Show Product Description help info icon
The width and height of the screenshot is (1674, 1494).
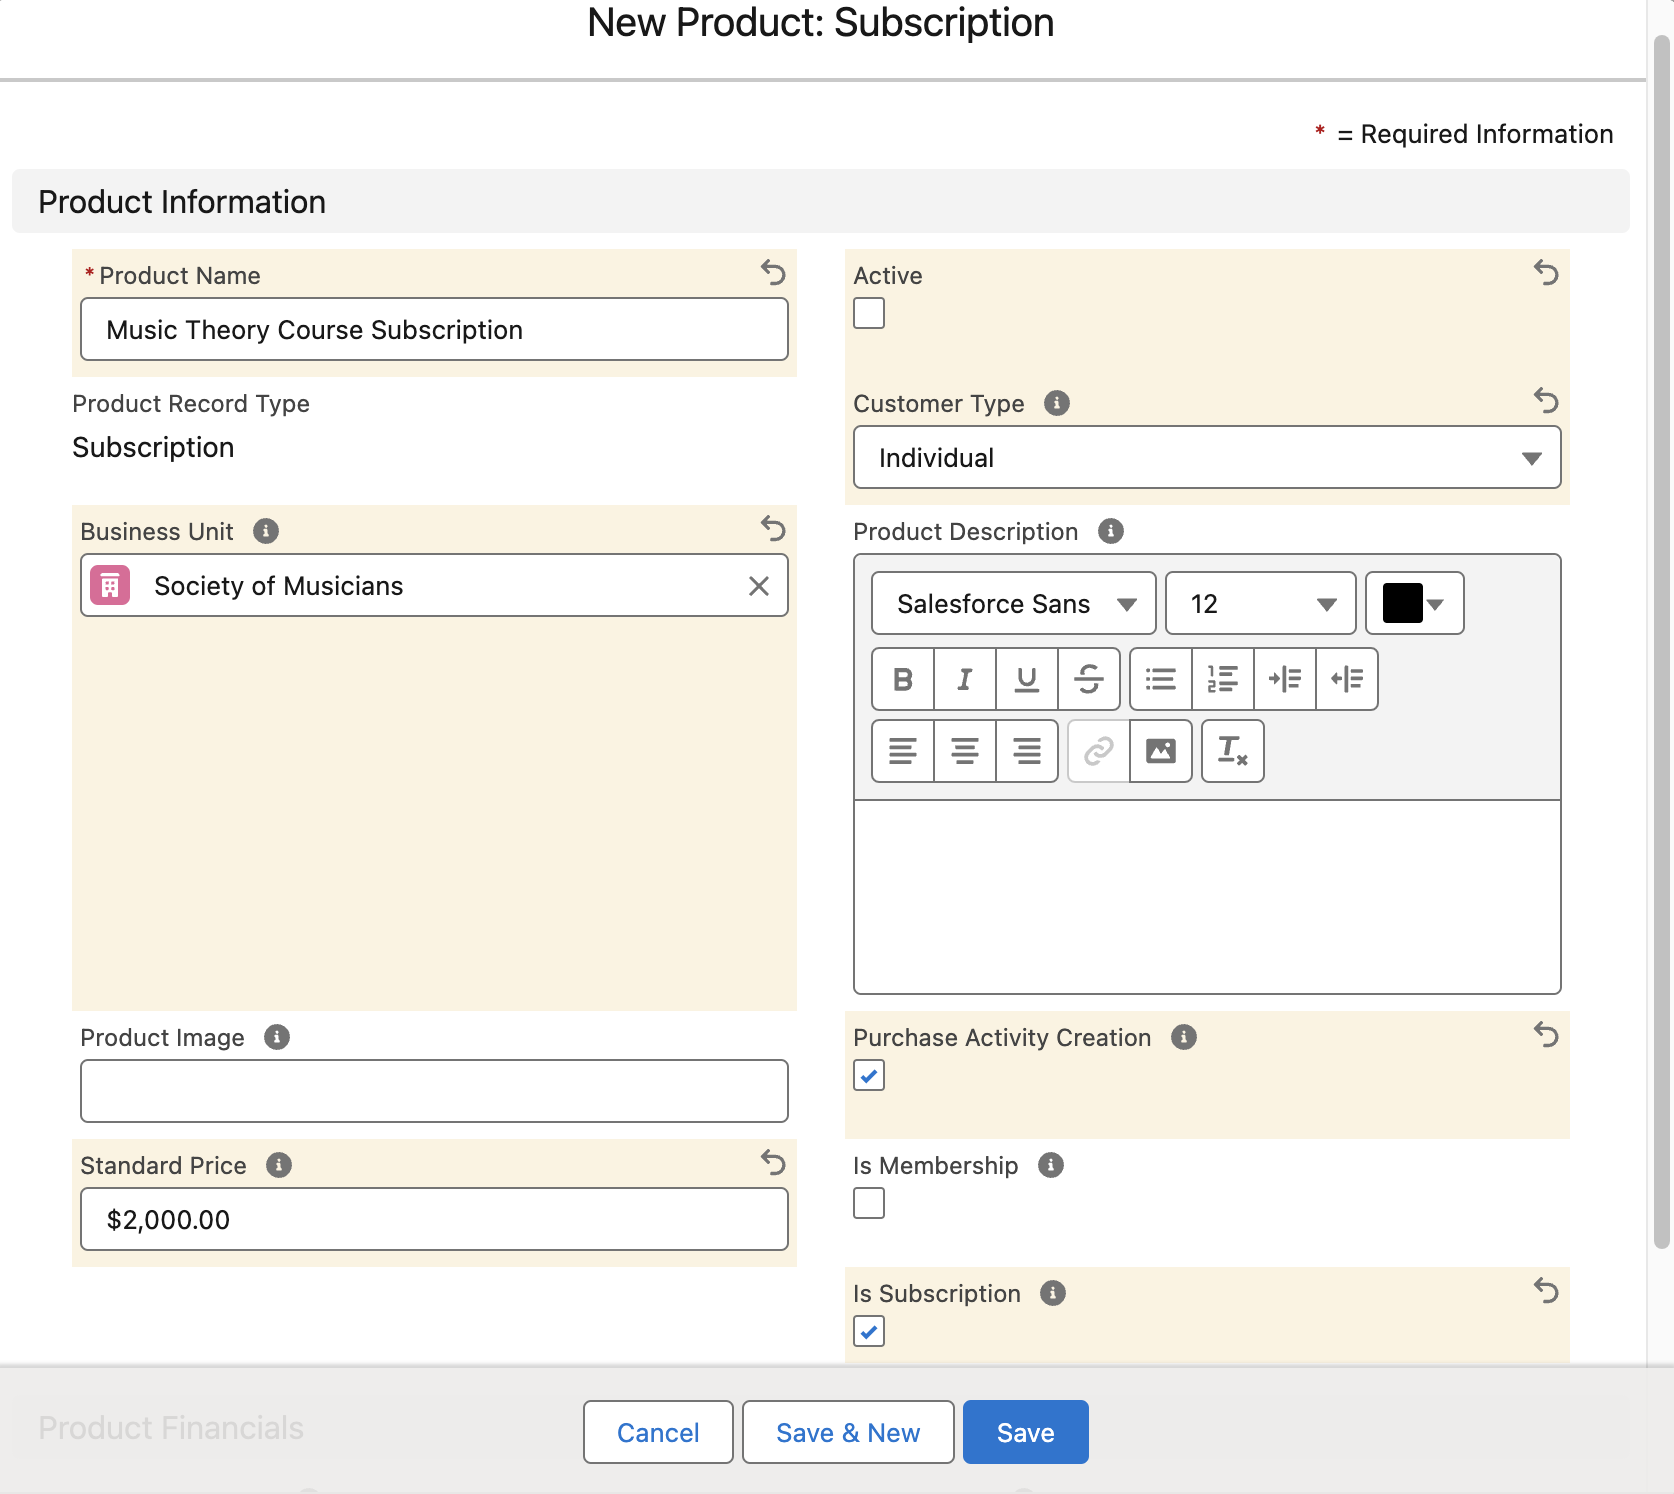point(1111,531)
